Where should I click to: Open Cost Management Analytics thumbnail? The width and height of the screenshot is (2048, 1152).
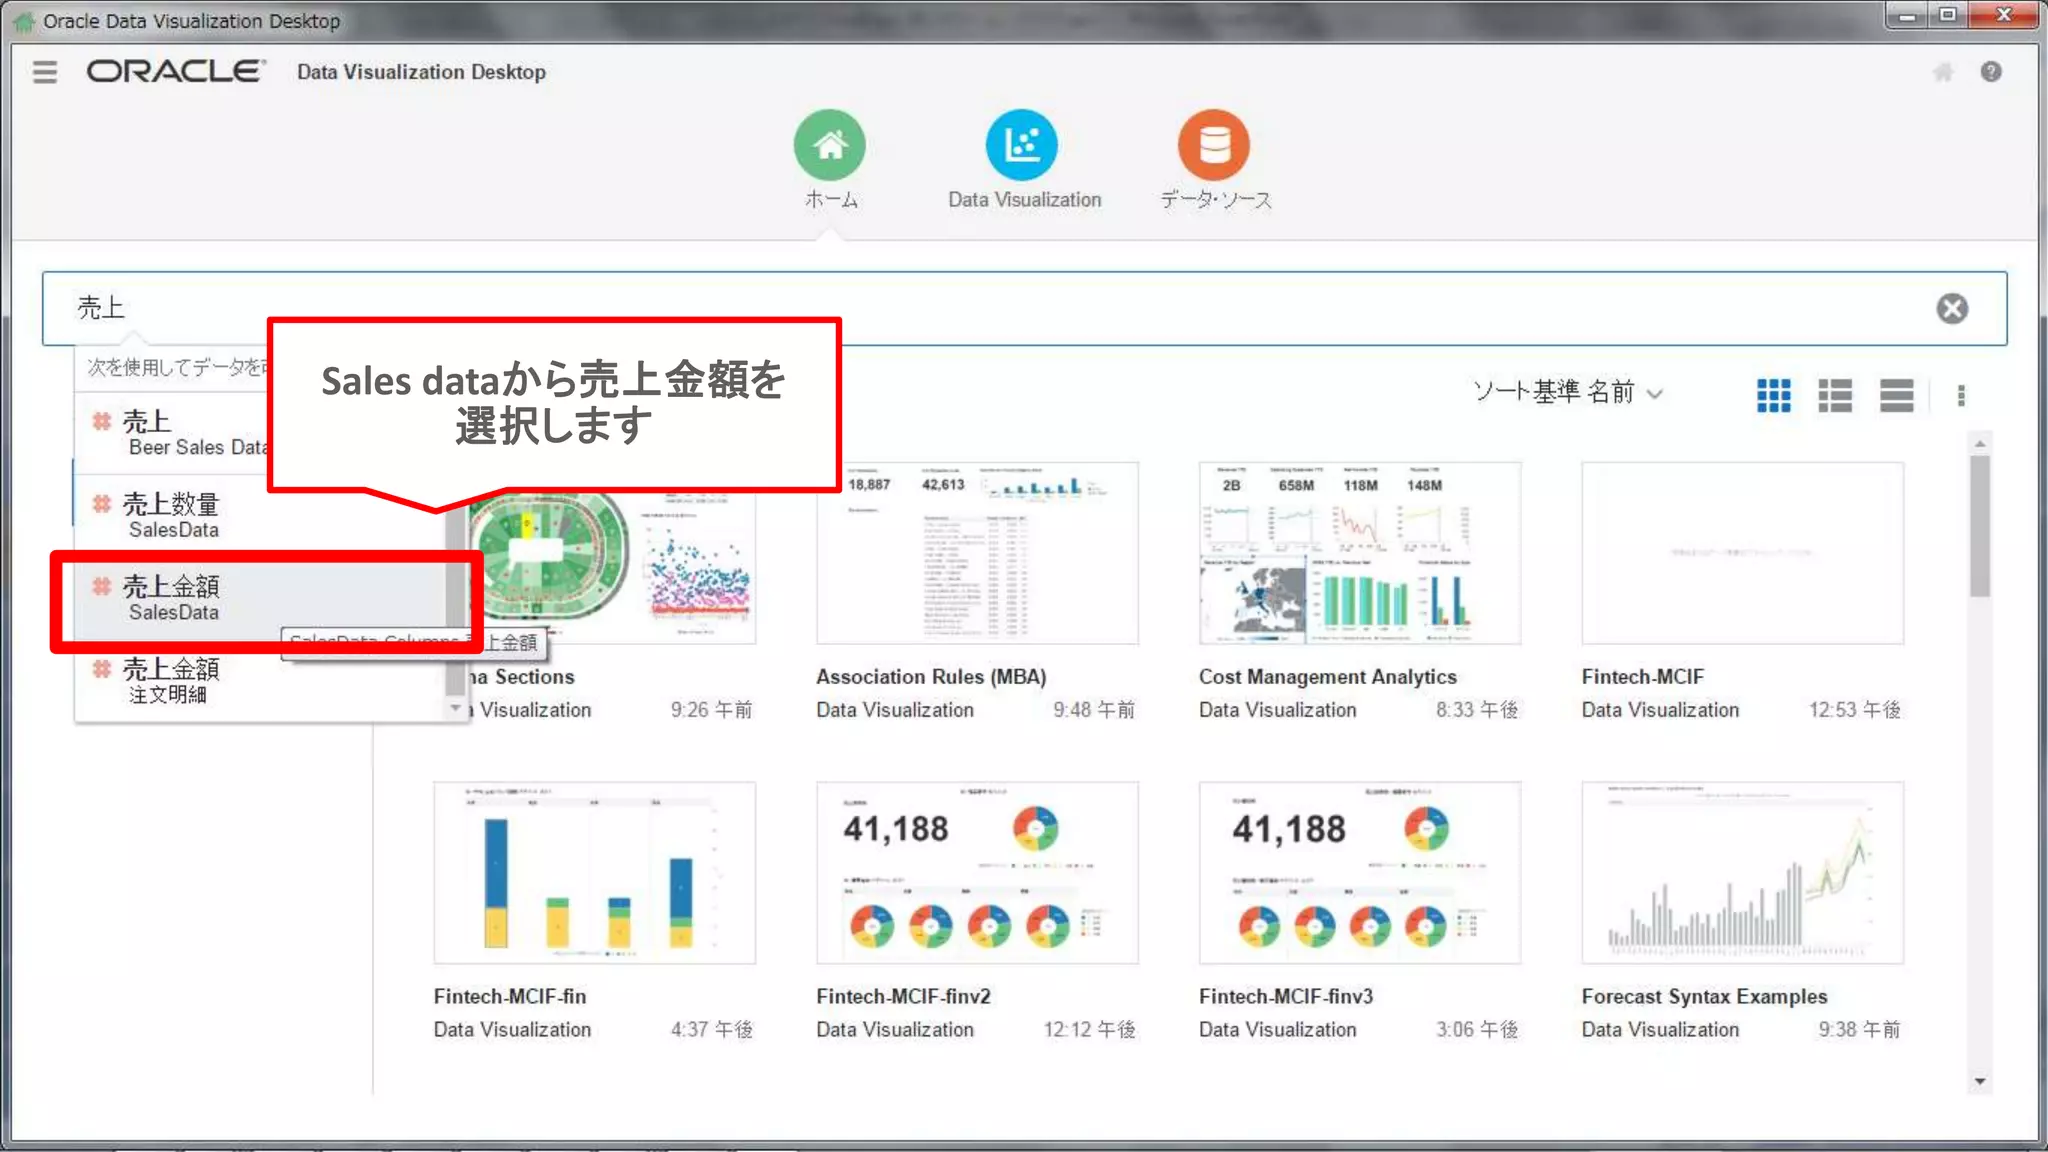(x=1360, y=553)
